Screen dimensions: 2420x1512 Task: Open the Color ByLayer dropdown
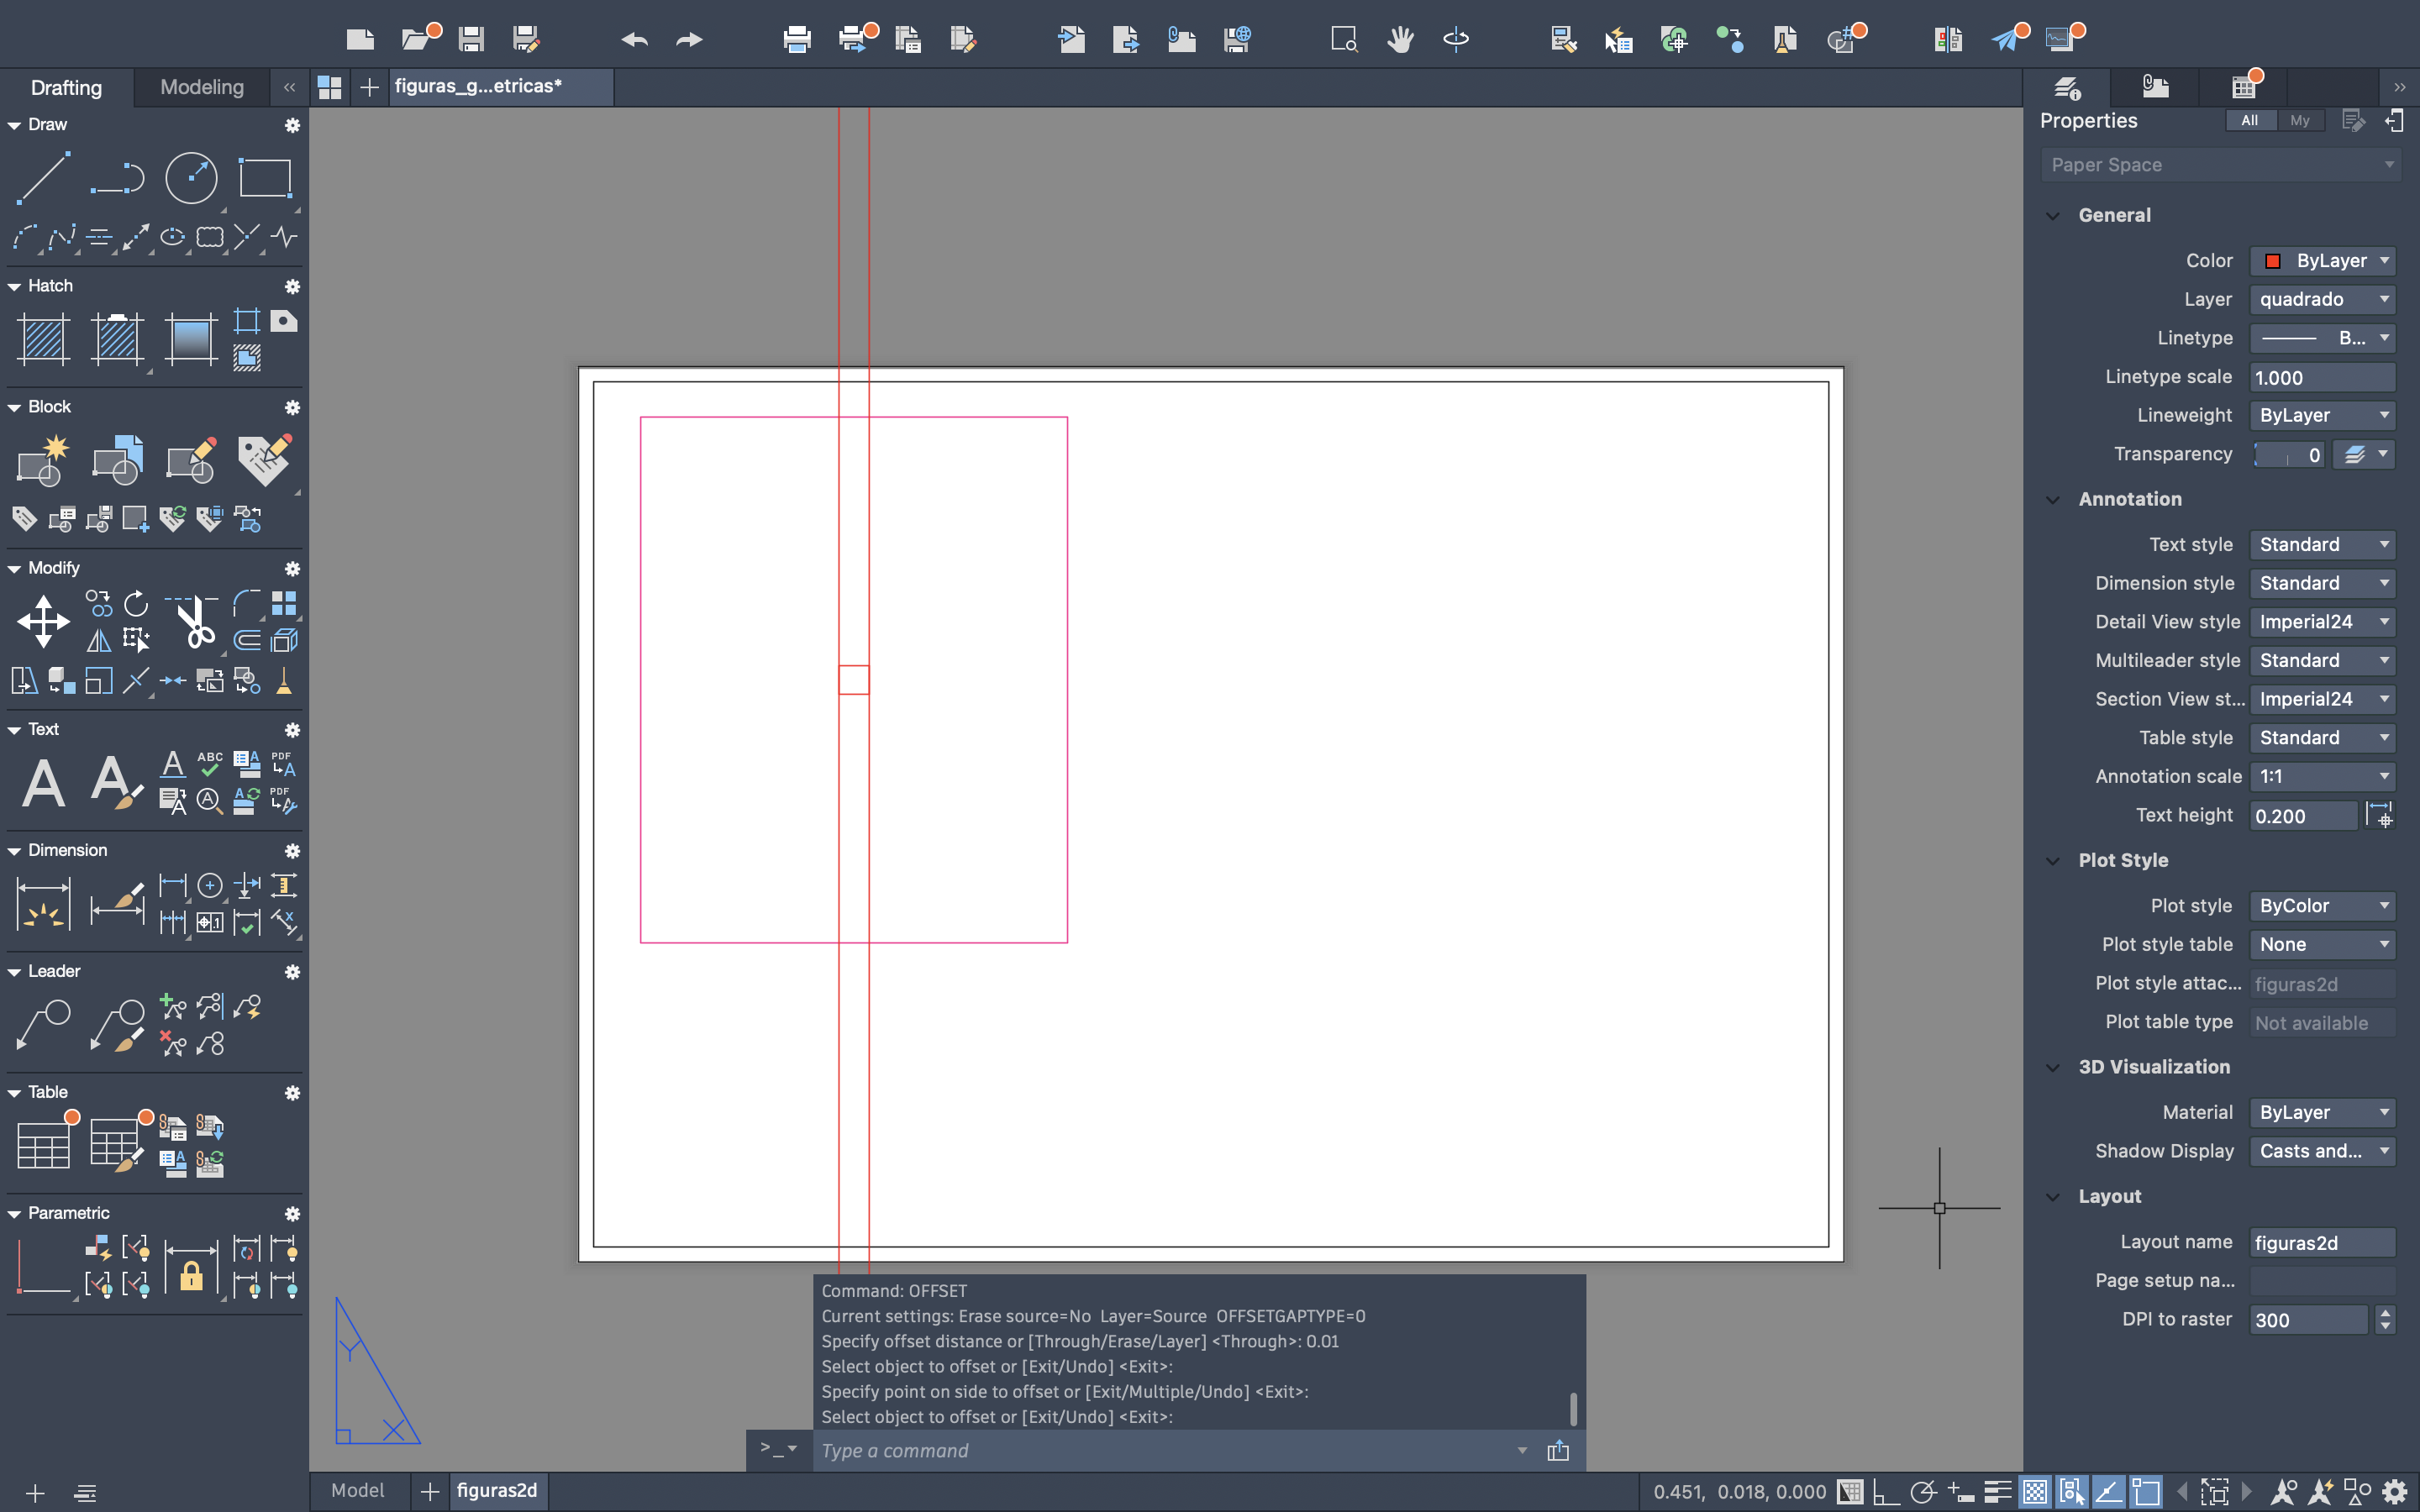[2322, 261]
